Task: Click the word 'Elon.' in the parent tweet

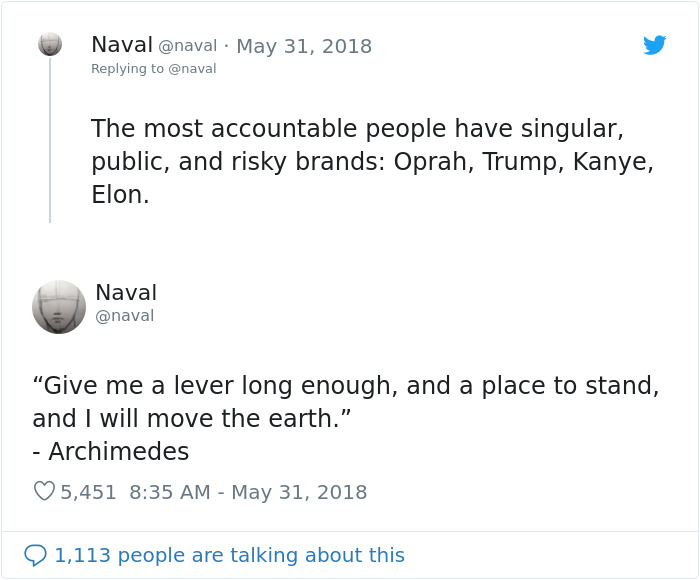Action: click(x=119, y=195)
